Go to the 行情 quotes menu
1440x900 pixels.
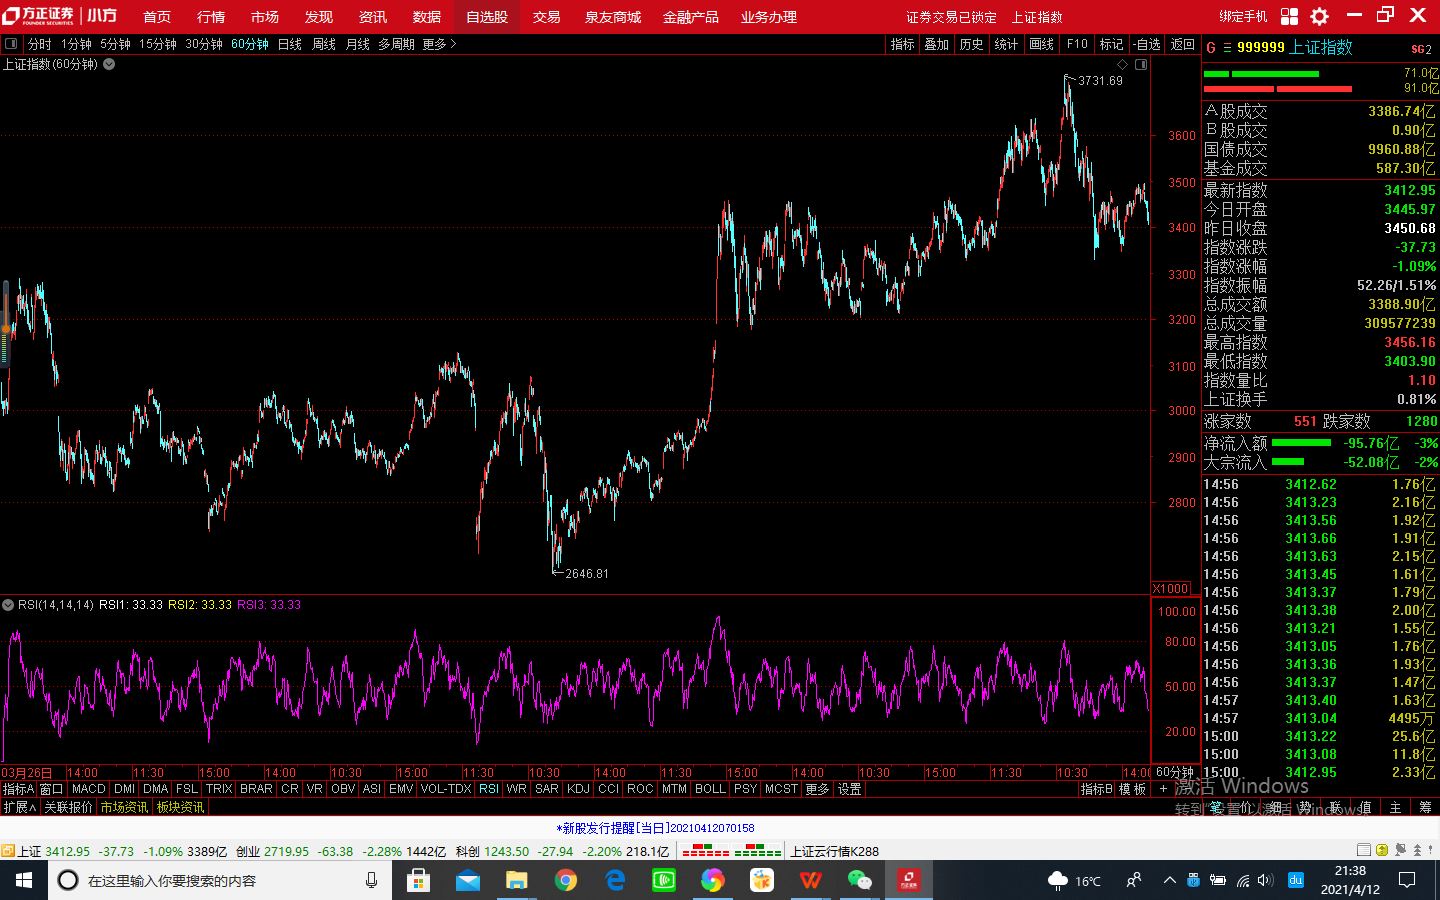coord(211,17)
